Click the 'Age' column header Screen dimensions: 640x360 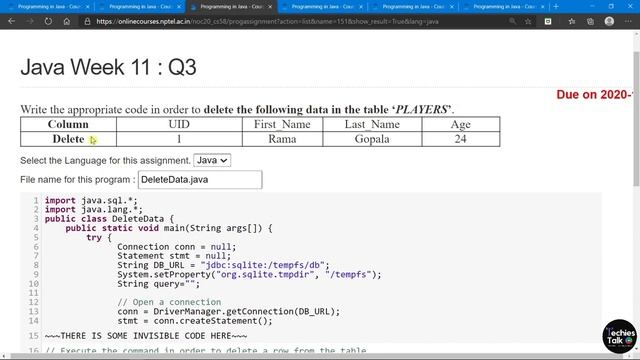tap(460, 124)
